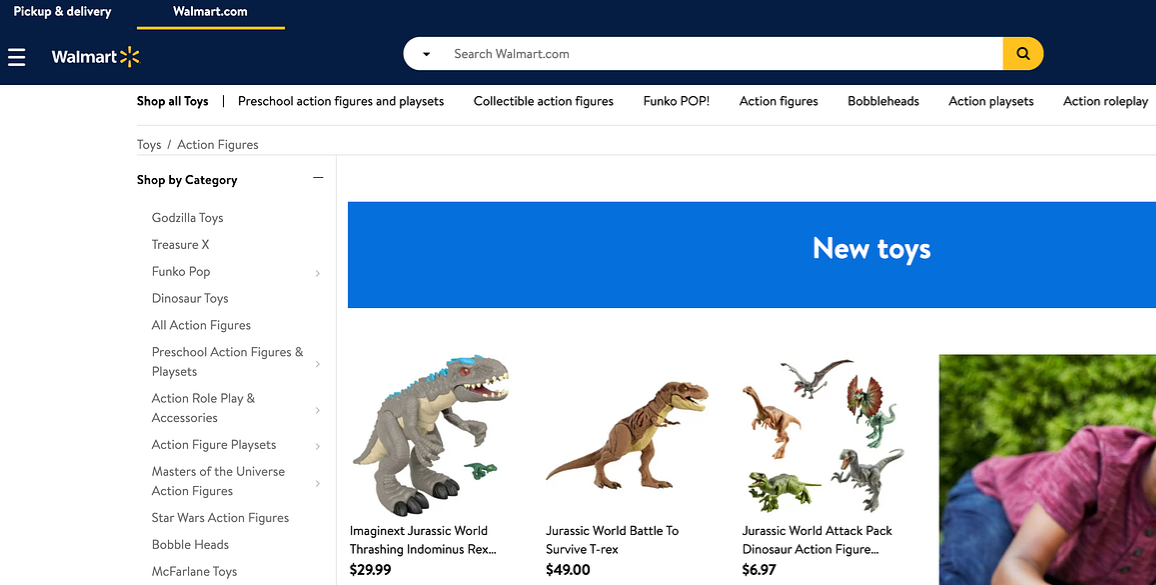
Task: Open Preschool action figures and playsets
Action: [341, 101]
